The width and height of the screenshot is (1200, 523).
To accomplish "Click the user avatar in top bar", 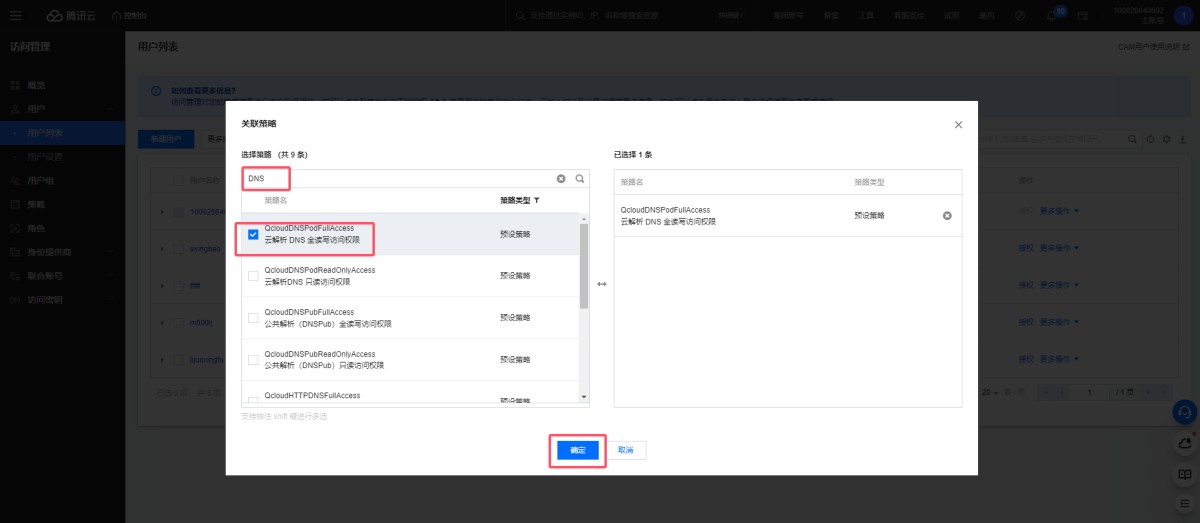I will point(1185,16).
